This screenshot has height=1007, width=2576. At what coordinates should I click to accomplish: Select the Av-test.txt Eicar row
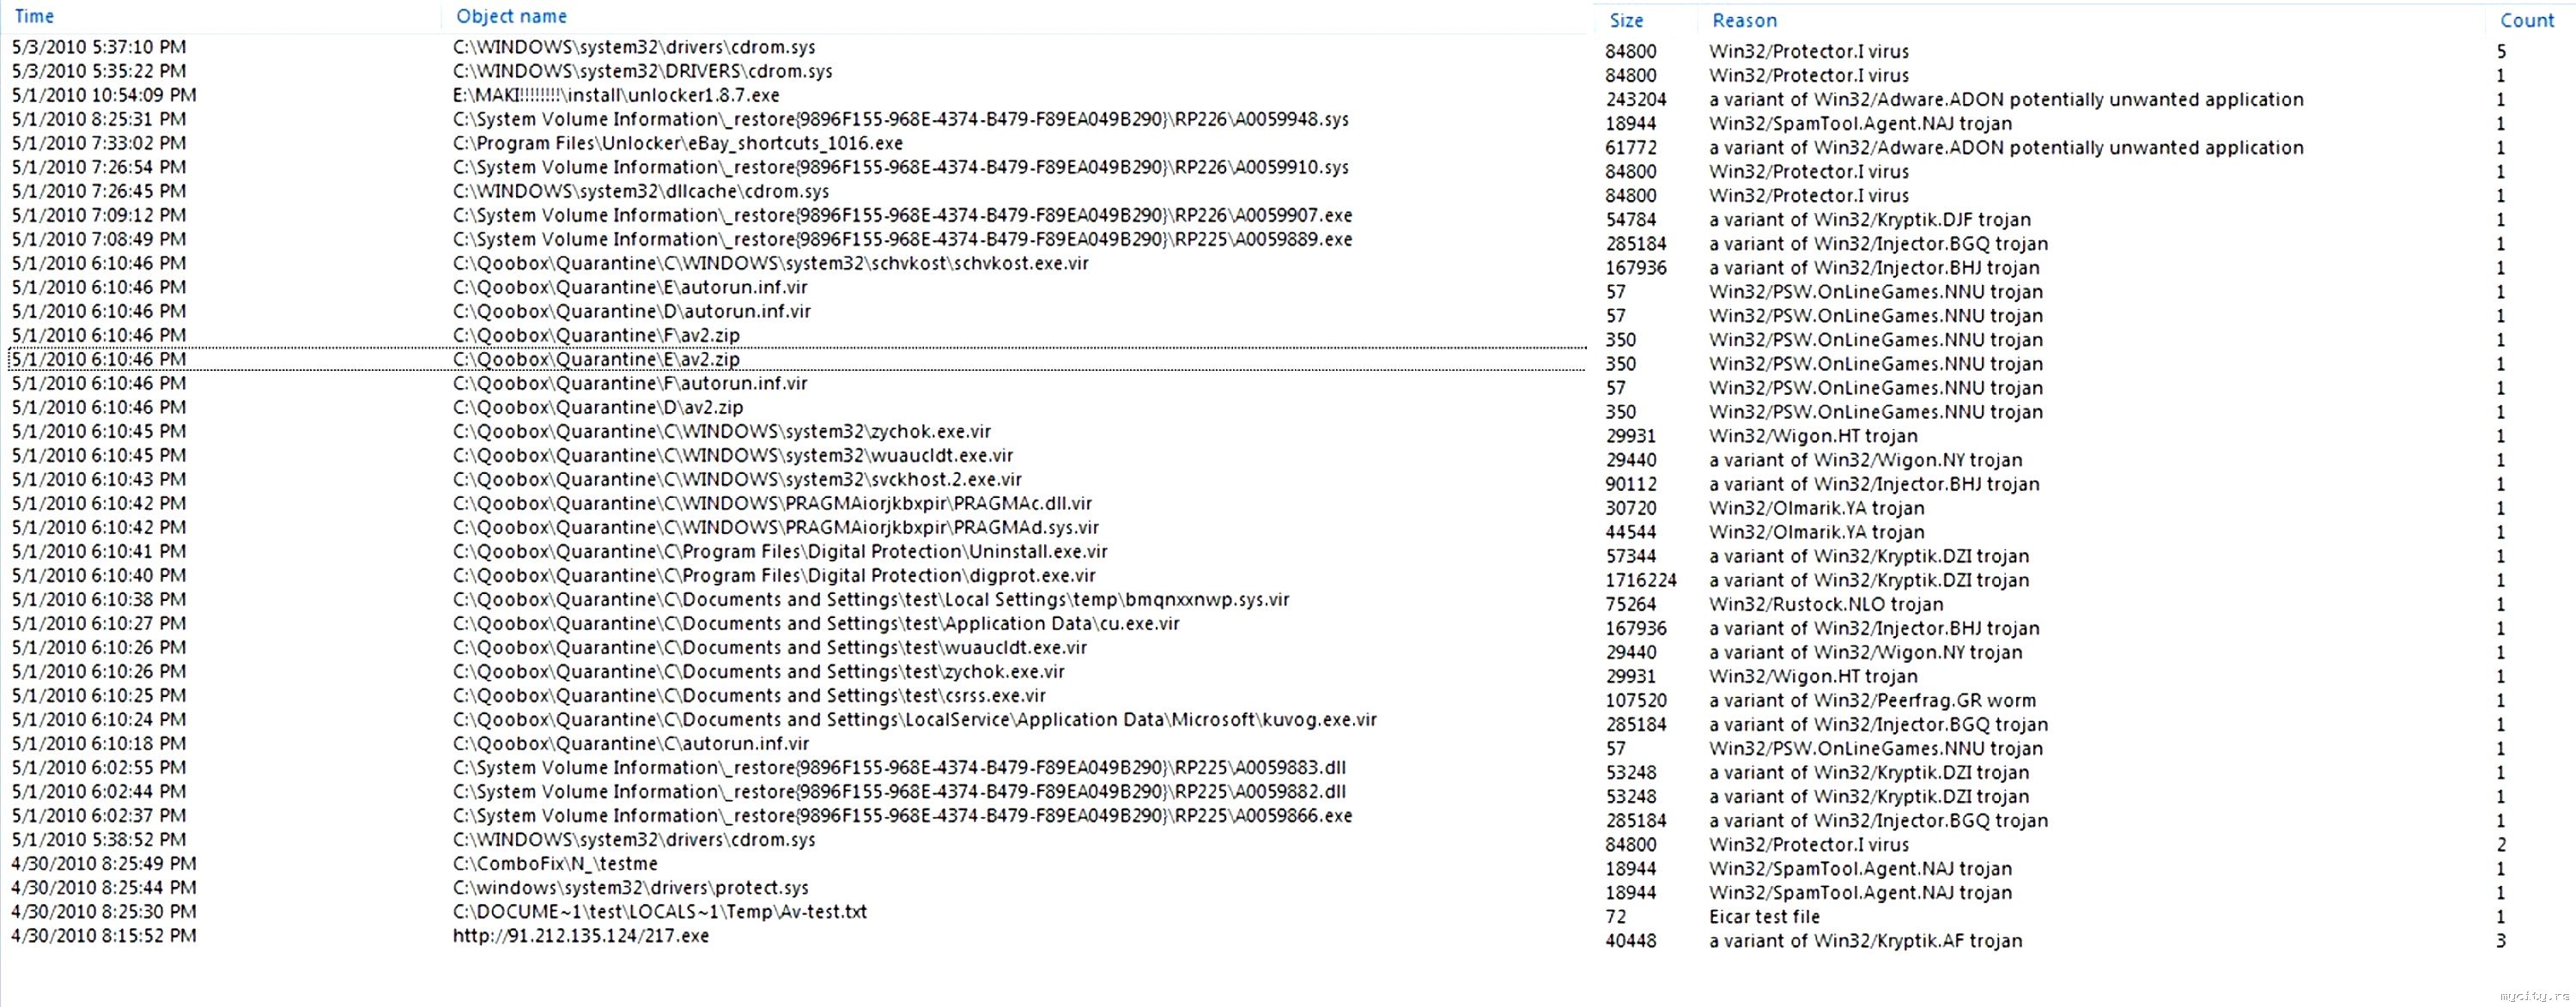(x=797, y=911)
